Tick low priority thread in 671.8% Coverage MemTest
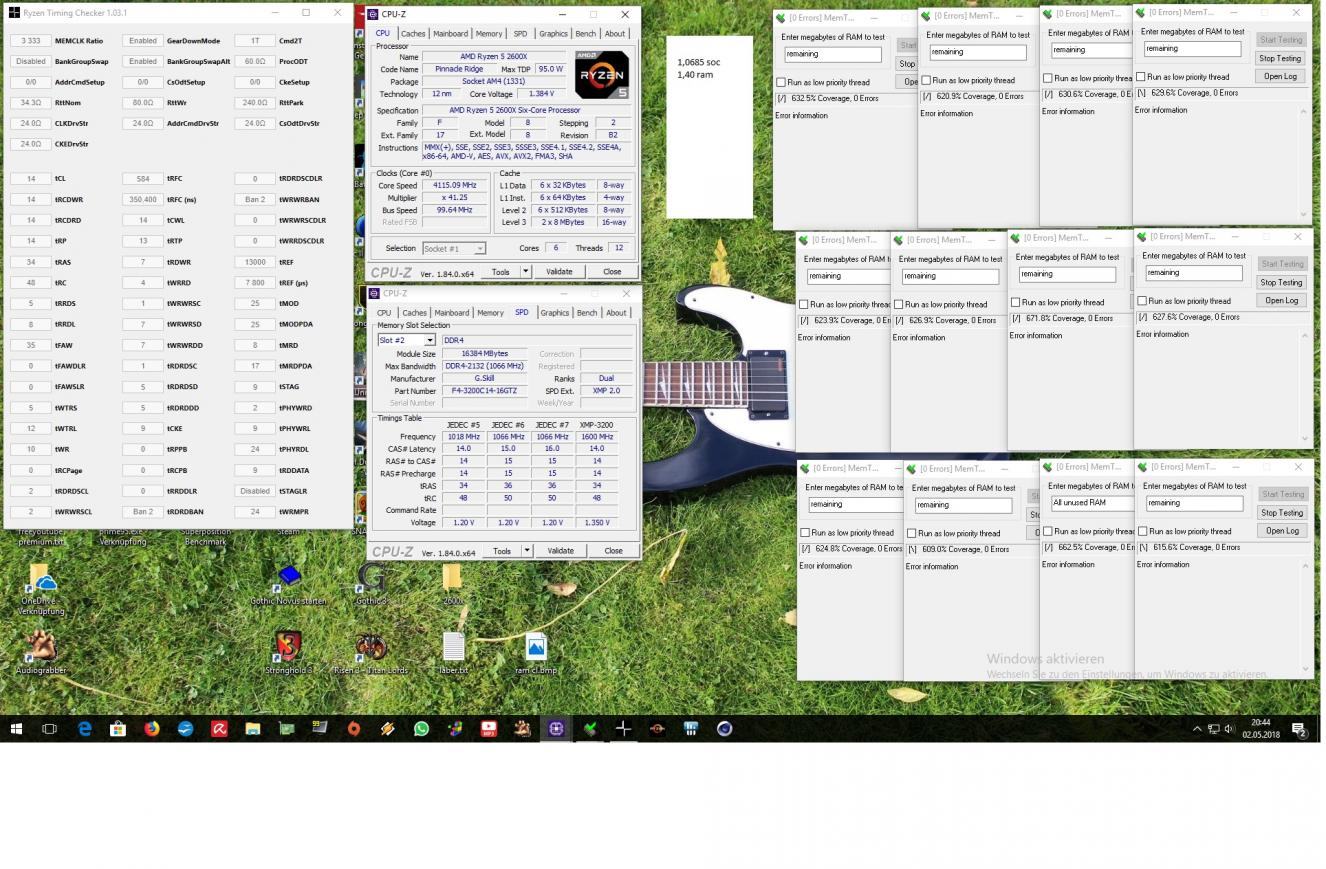Viewport: 1326px width, 869px height. tap(1015, 302)
